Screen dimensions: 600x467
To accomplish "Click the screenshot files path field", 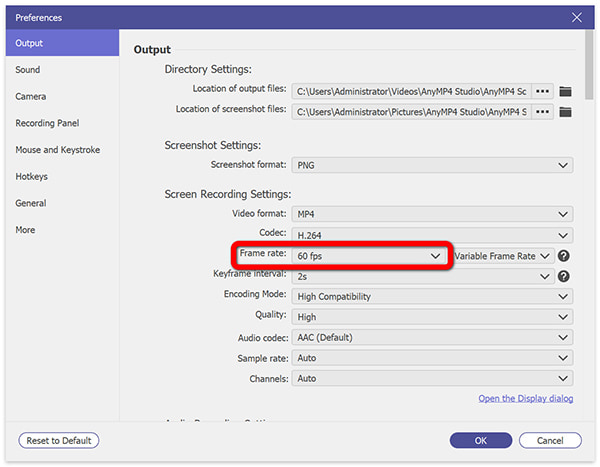I will [x=411, y=112].
